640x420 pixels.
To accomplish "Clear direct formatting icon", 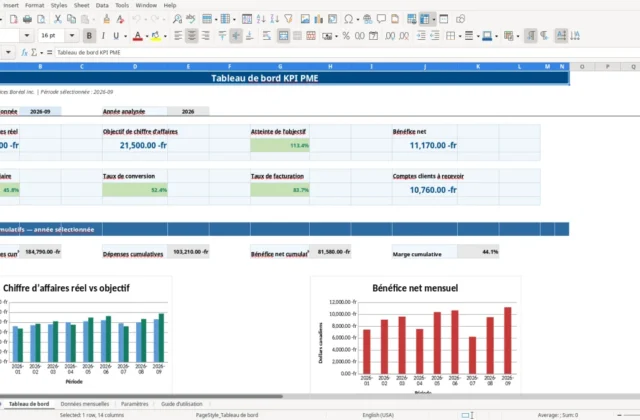I will (120, 19).
